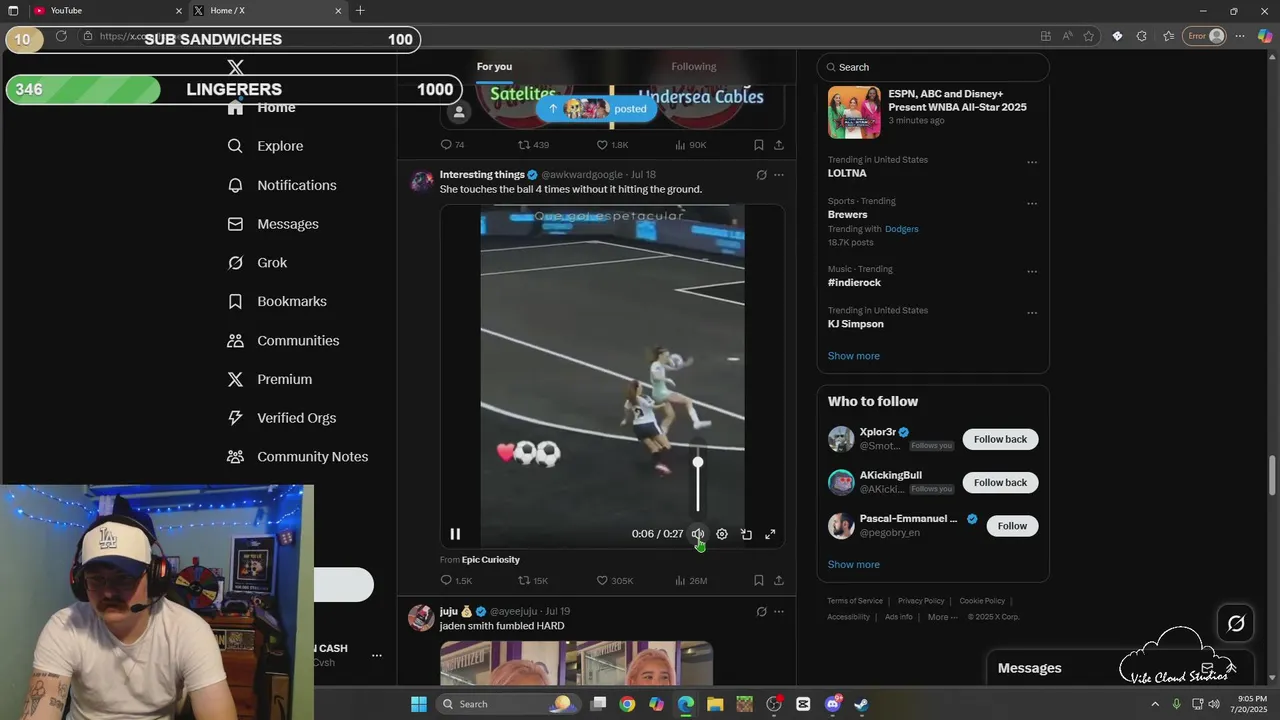
Task: Follow back Xplor3r
Action: [1000, 439]
